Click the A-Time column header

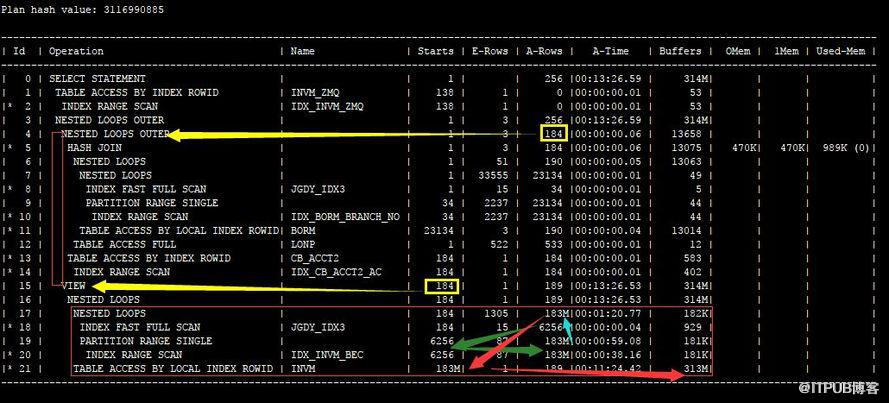(x=611, y=51)
